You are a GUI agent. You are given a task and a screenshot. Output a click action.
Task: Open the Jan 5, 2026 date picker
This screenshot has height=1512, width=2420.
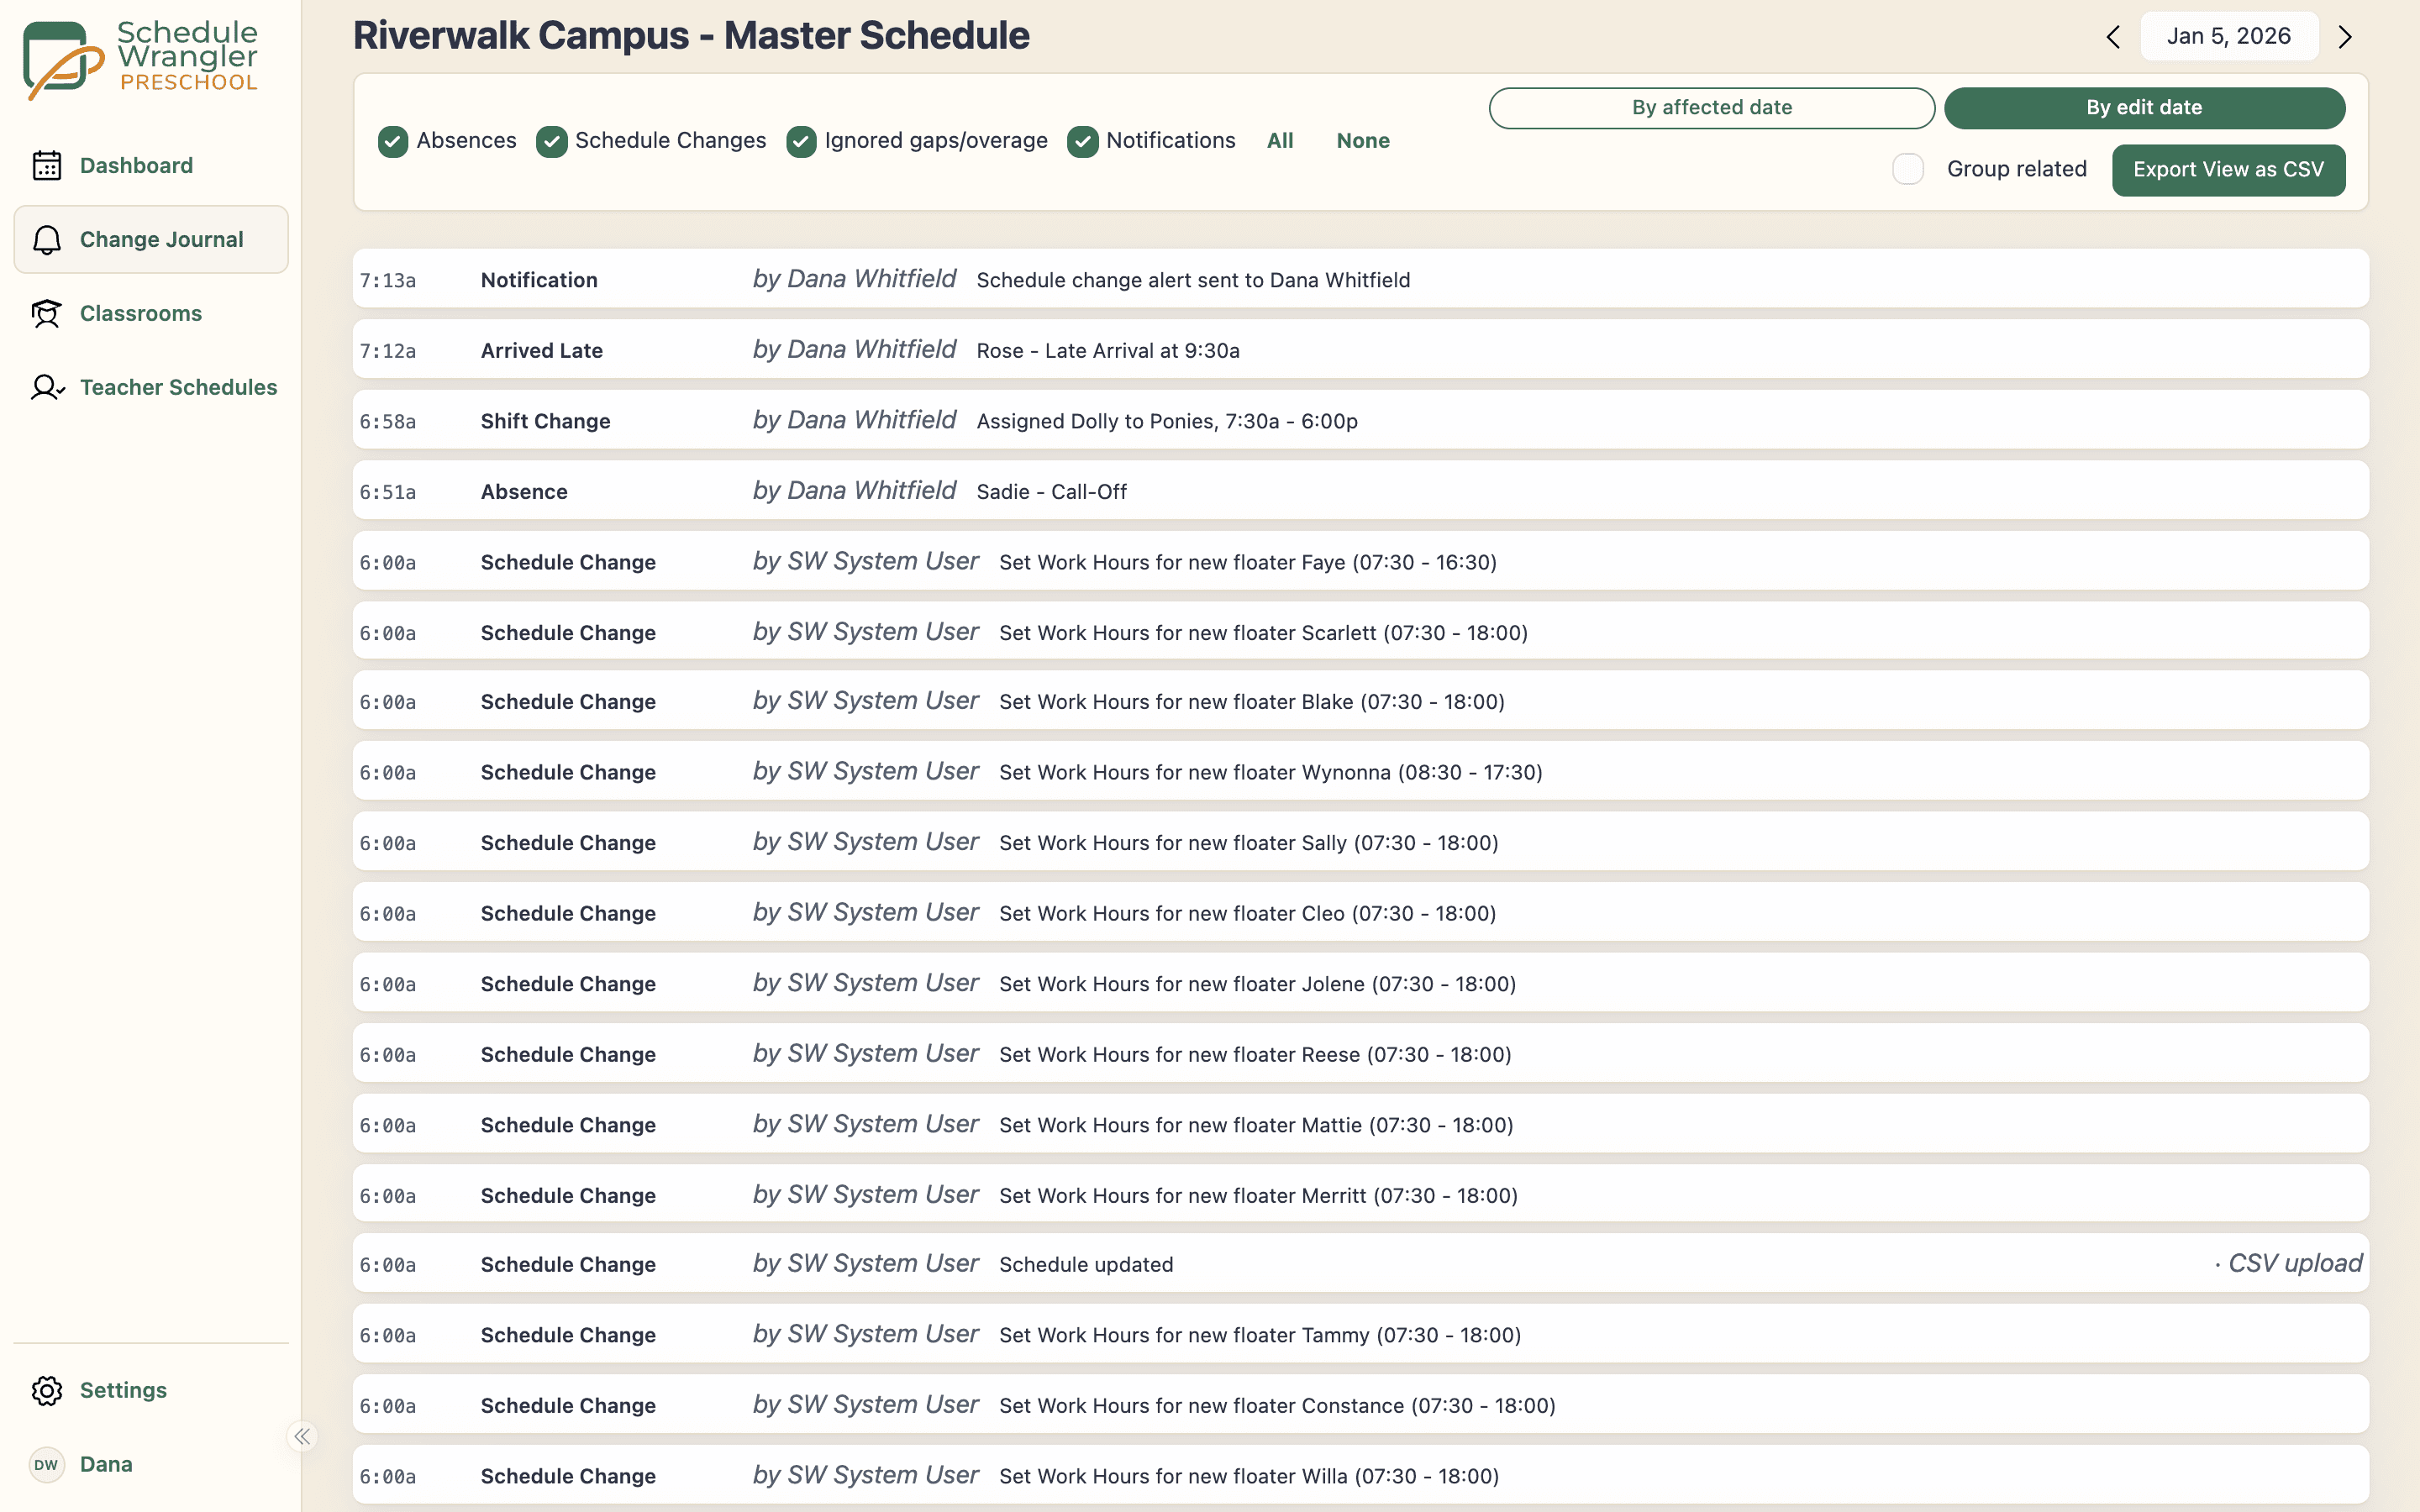tap(2229, 36)
